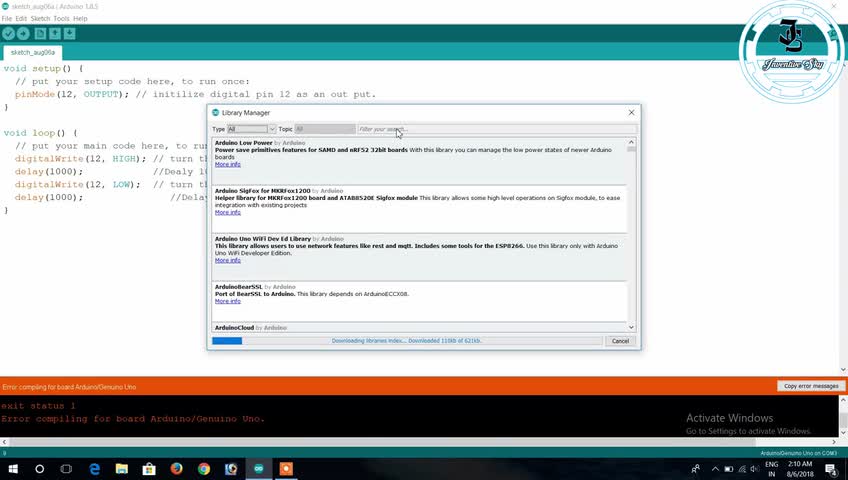
Task: Open File Explorer from the taskbar
Action: (x=122, y=469)
